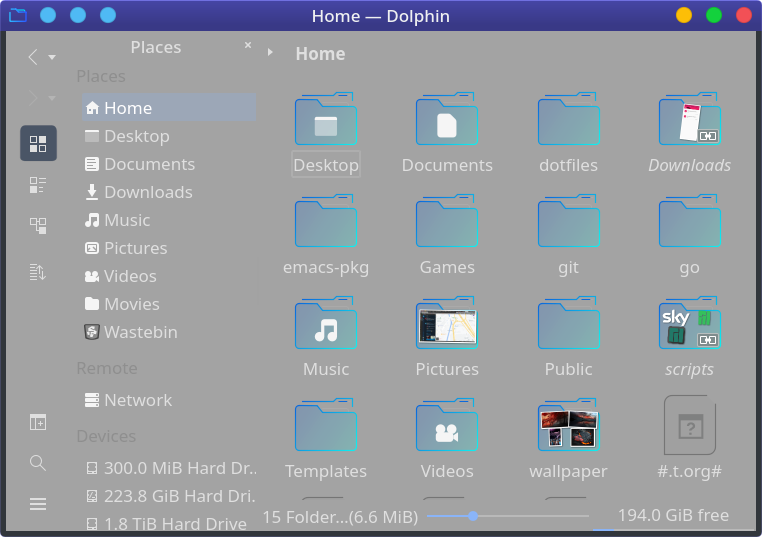Open the search magnifier tool
This screenshot has width=762, height=537.
[38, 462]
